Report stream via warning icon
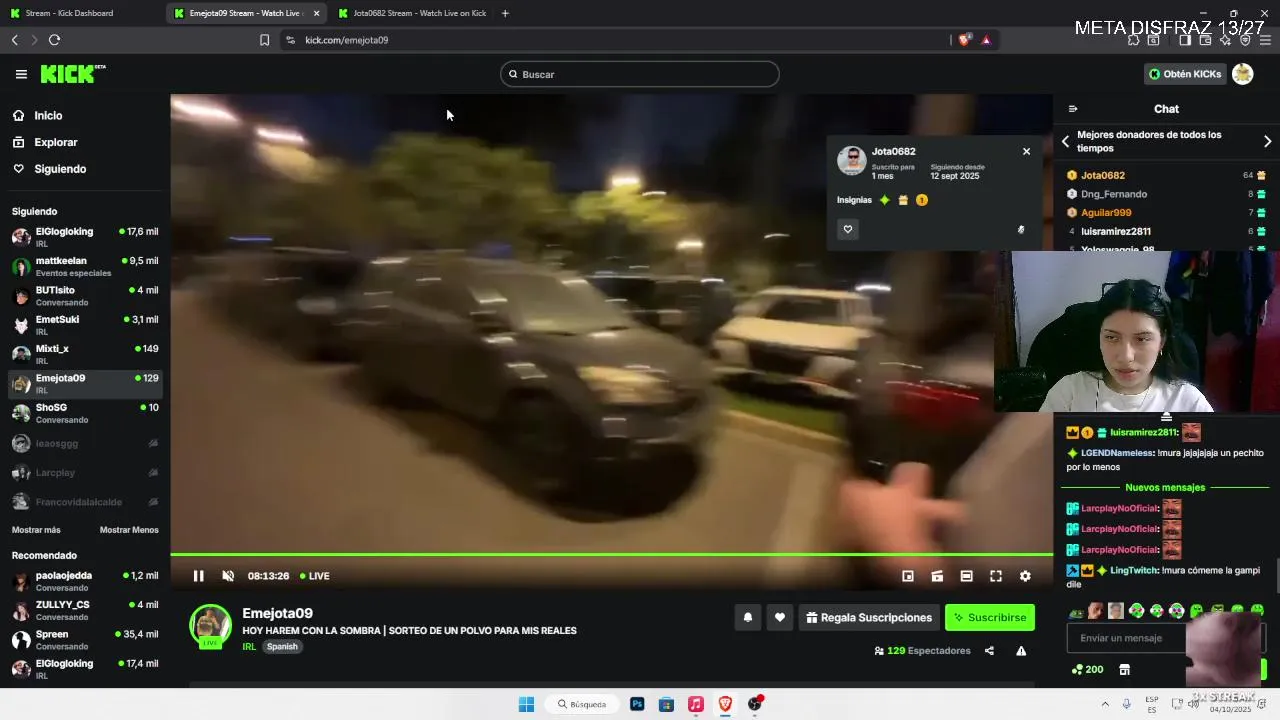Screen dimensions: 1280x720 (1021, 651)
